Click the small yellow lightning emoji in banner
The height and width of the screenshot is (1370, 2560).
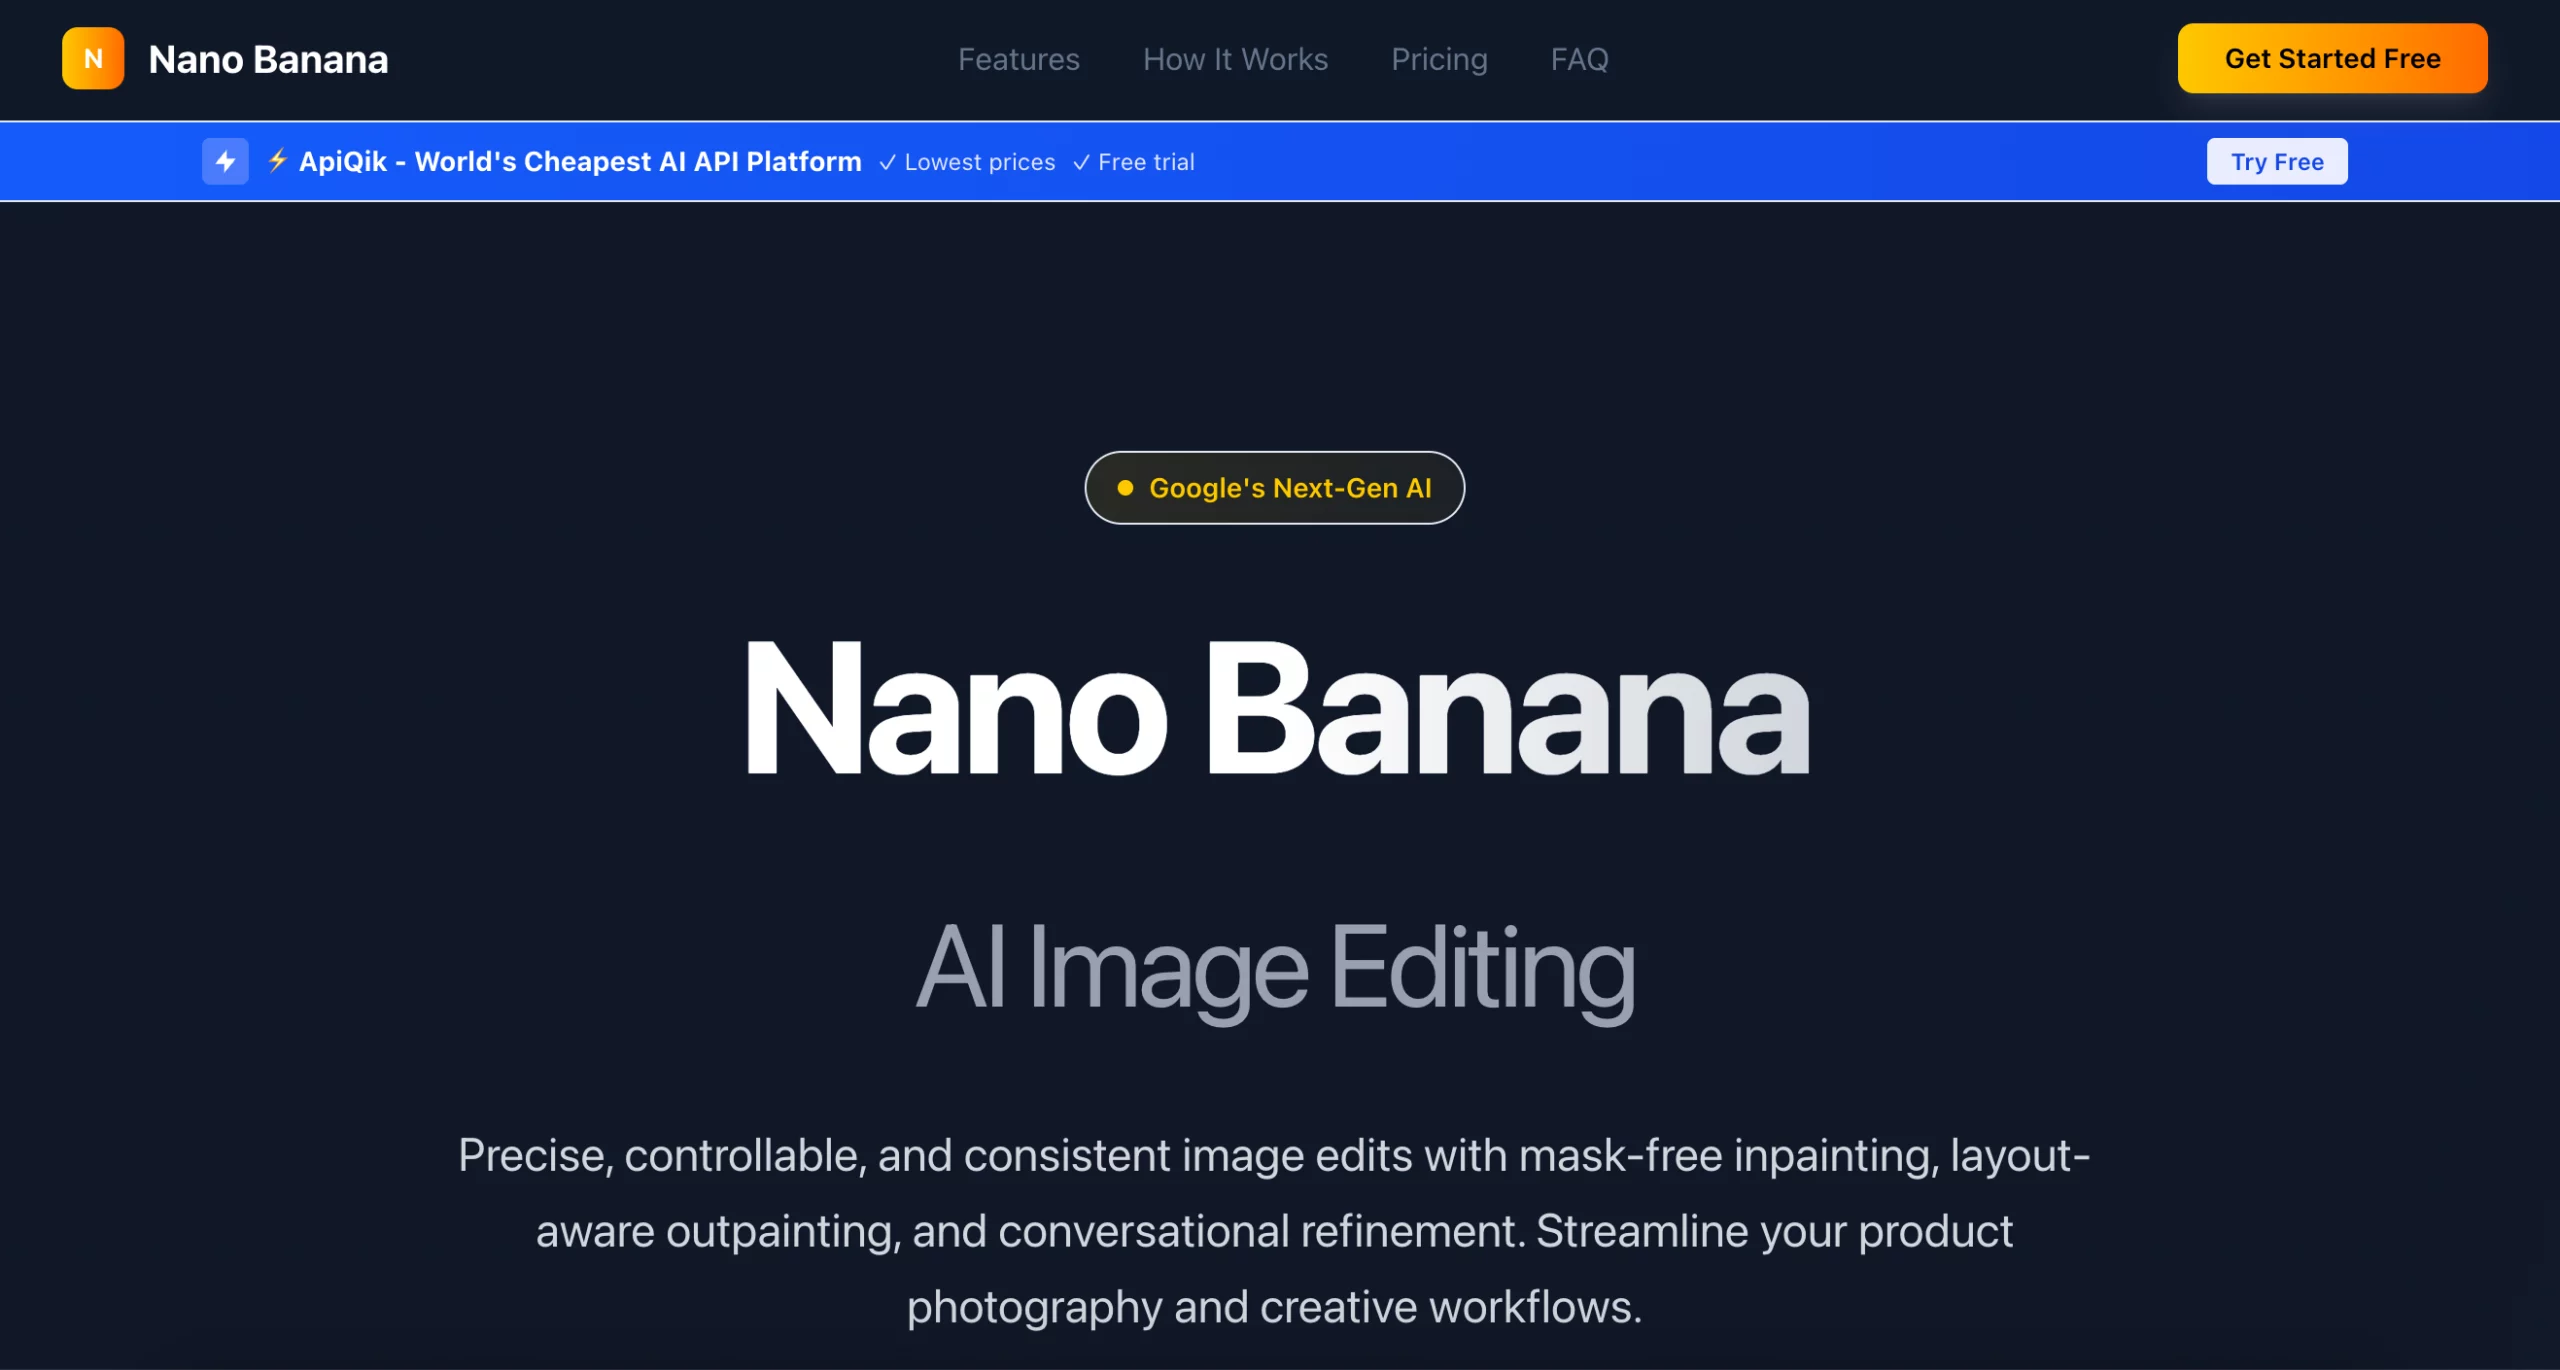point(277,160)
